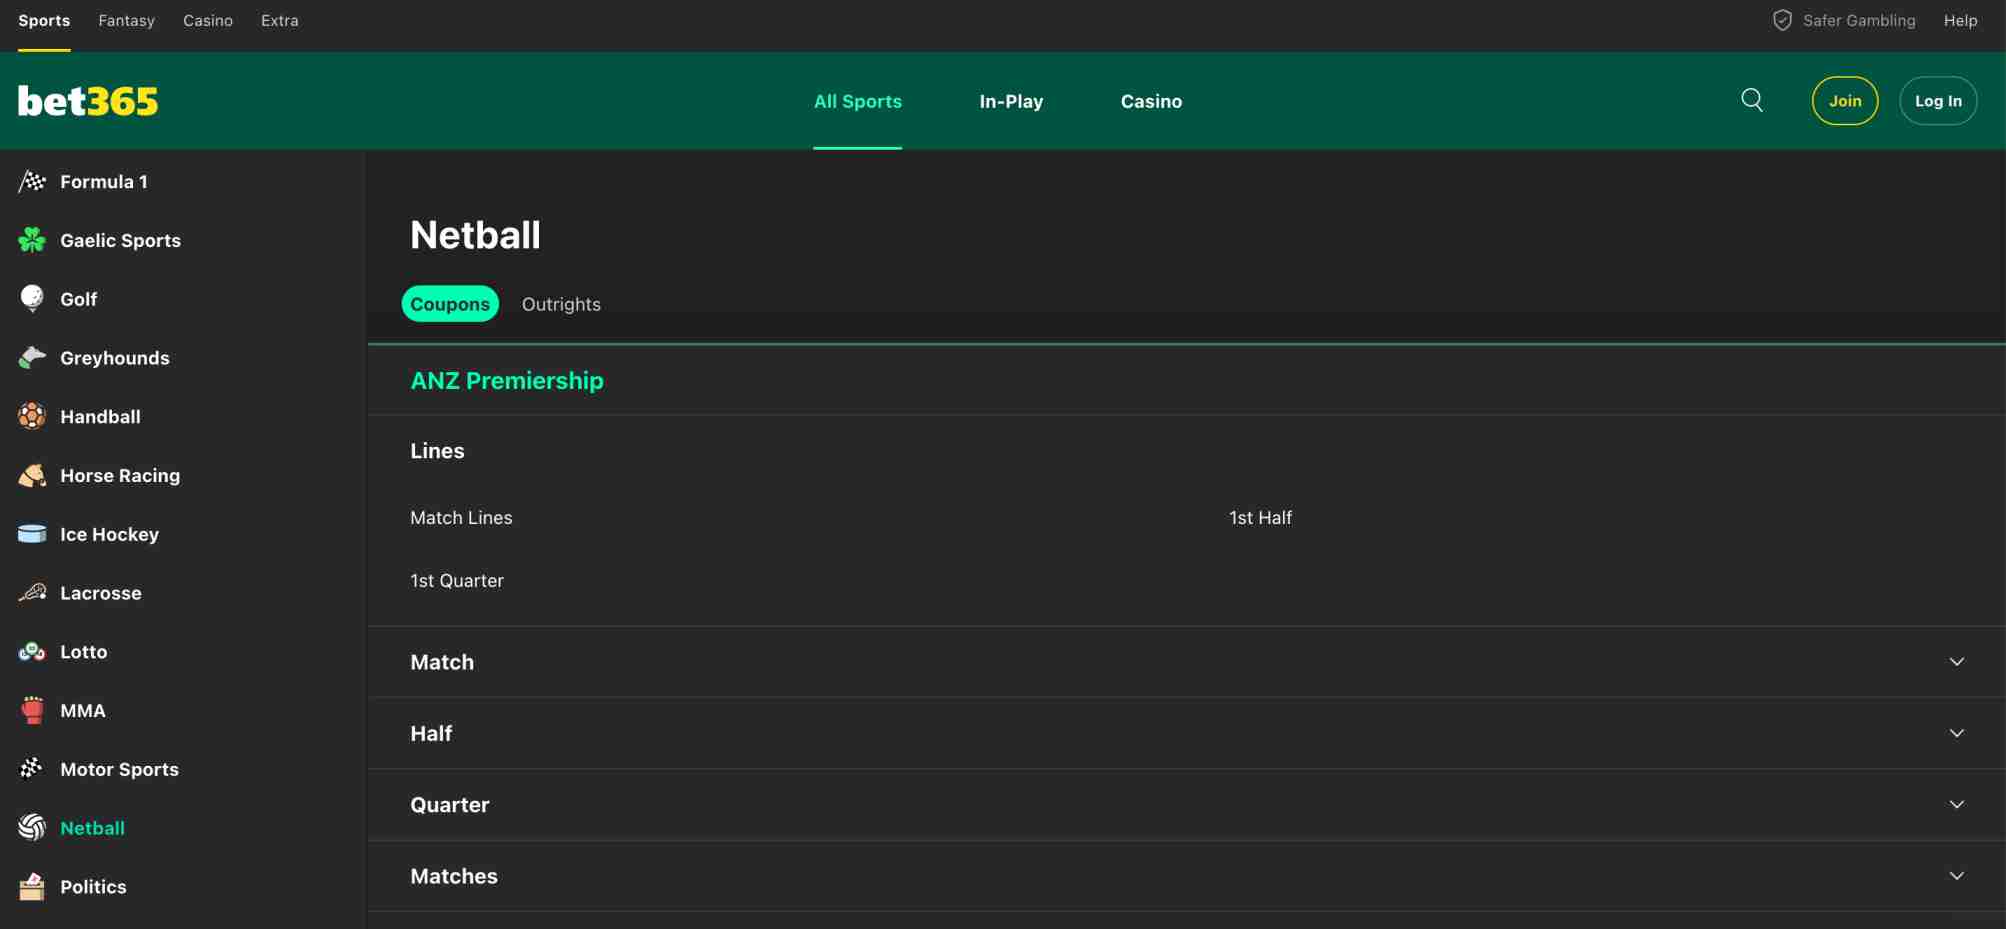Image resolution: width=2006 pixels, height=929 pixels.
Task: Switch to the Outrights tab
Action: [x=561, y=304]
